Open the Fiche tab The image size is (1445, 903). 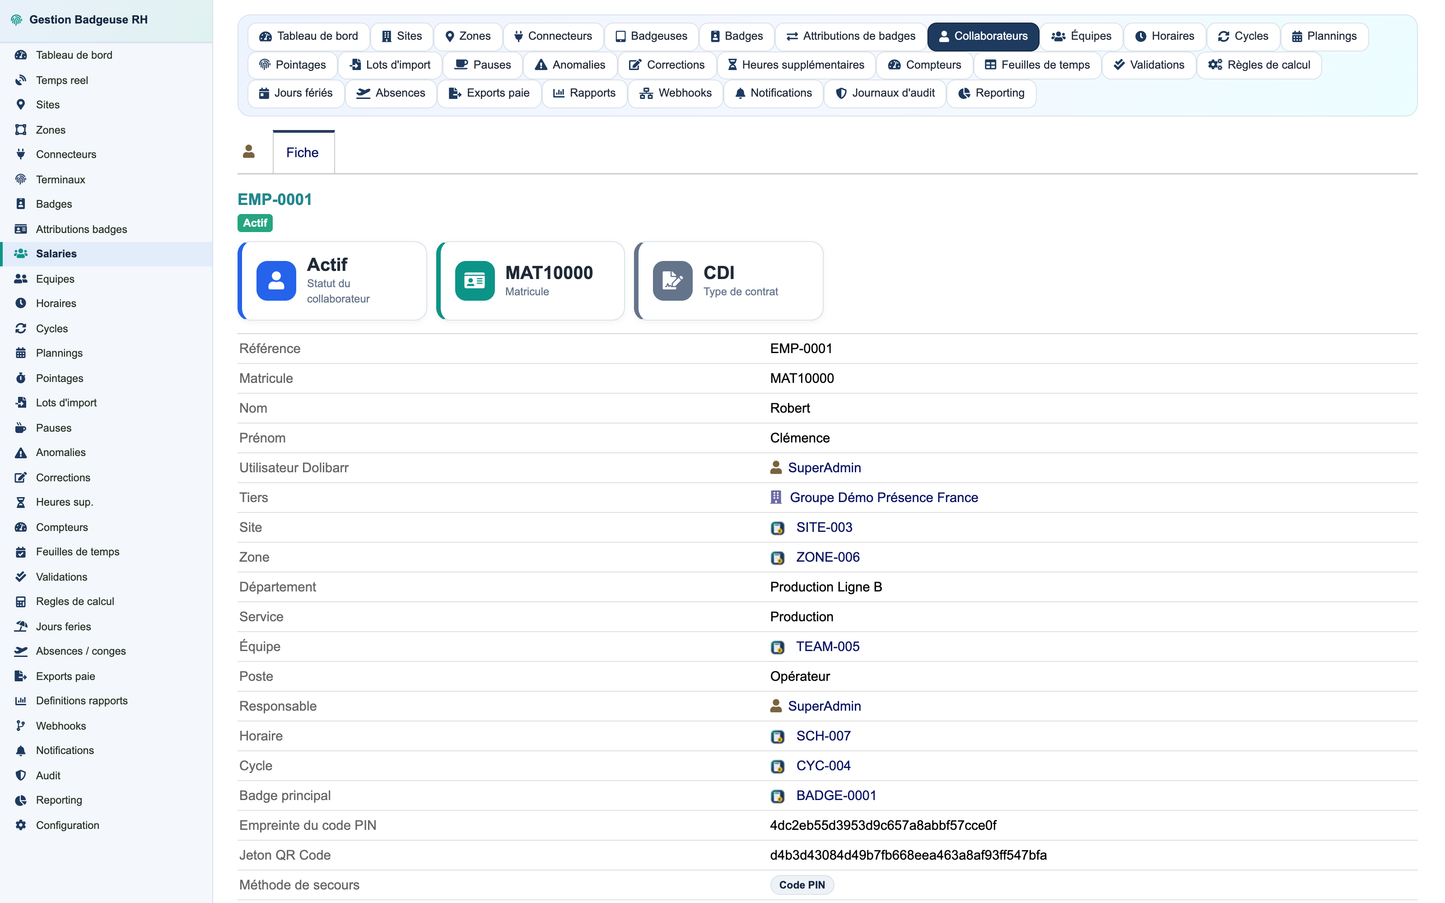(303, 152)
